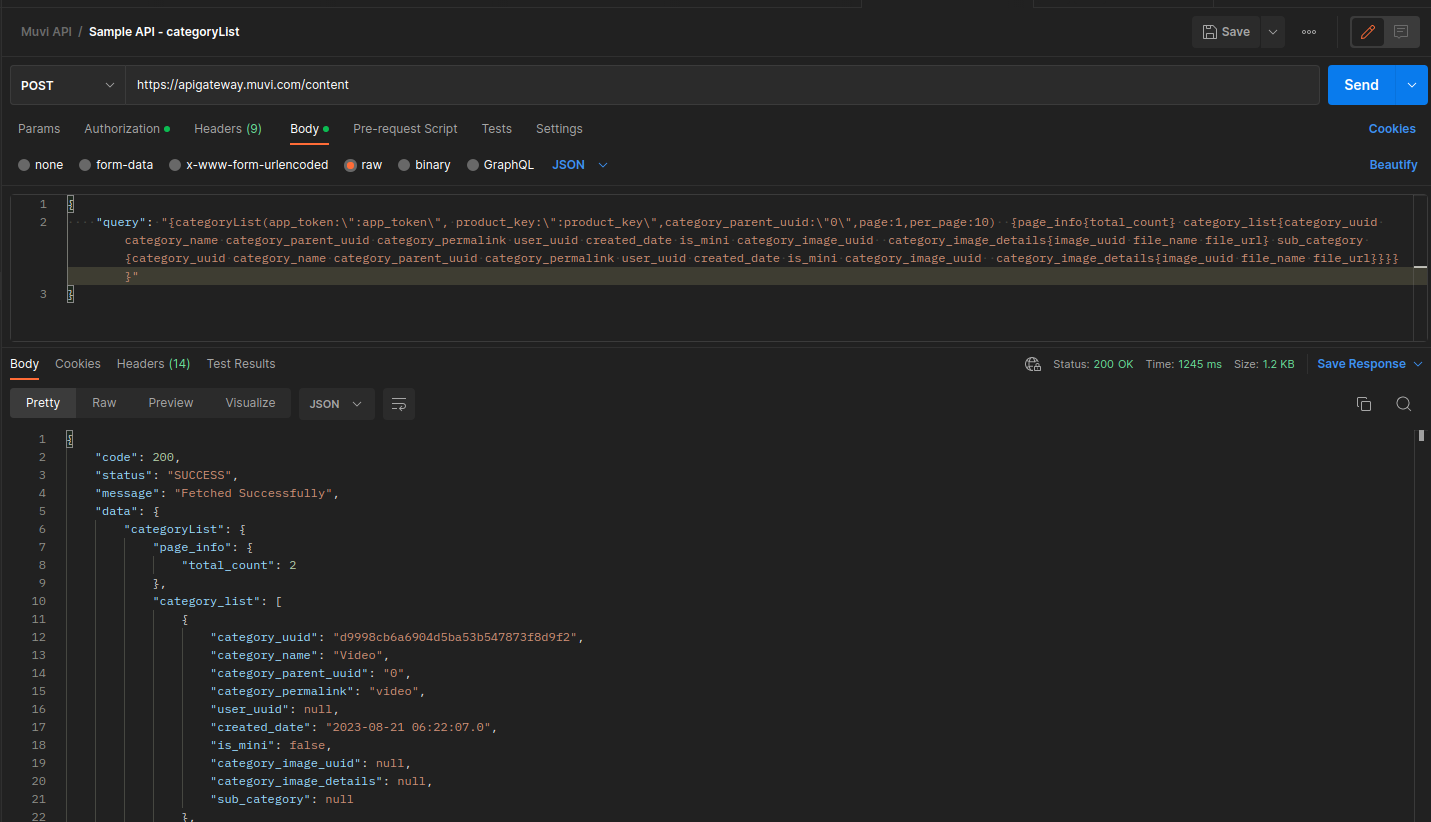Viewport: 1431px width, 822px height.
Task: Select the form-data body type
Action: pyautogui.click(x=116, y=165)
